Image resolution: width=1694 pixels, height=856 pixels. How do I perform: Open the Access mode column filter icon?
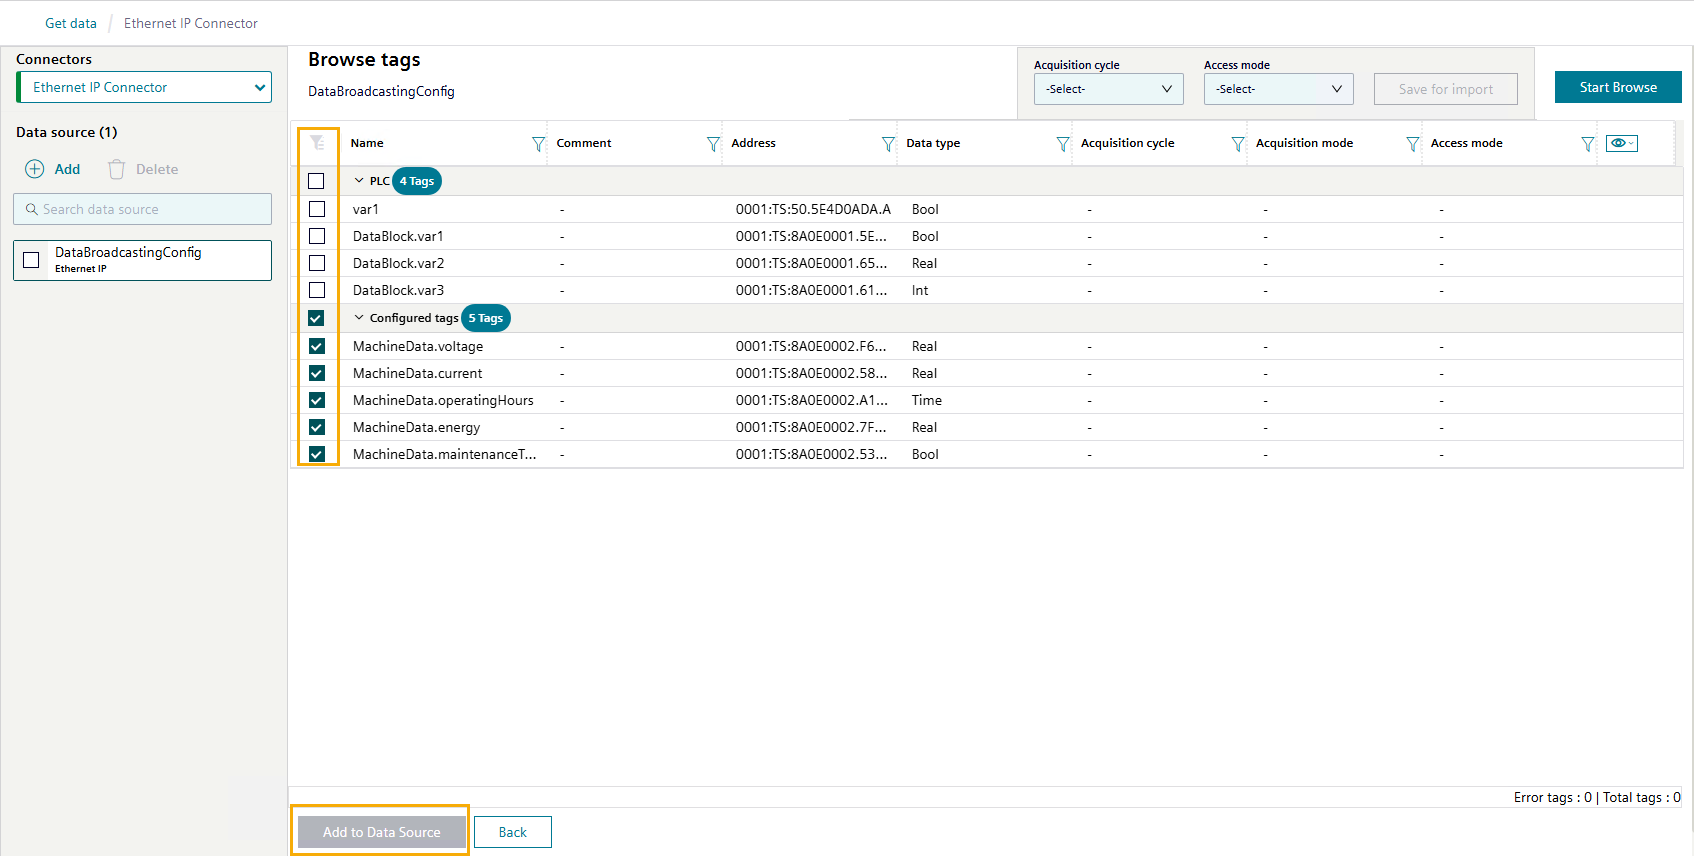click(1588, 144)
